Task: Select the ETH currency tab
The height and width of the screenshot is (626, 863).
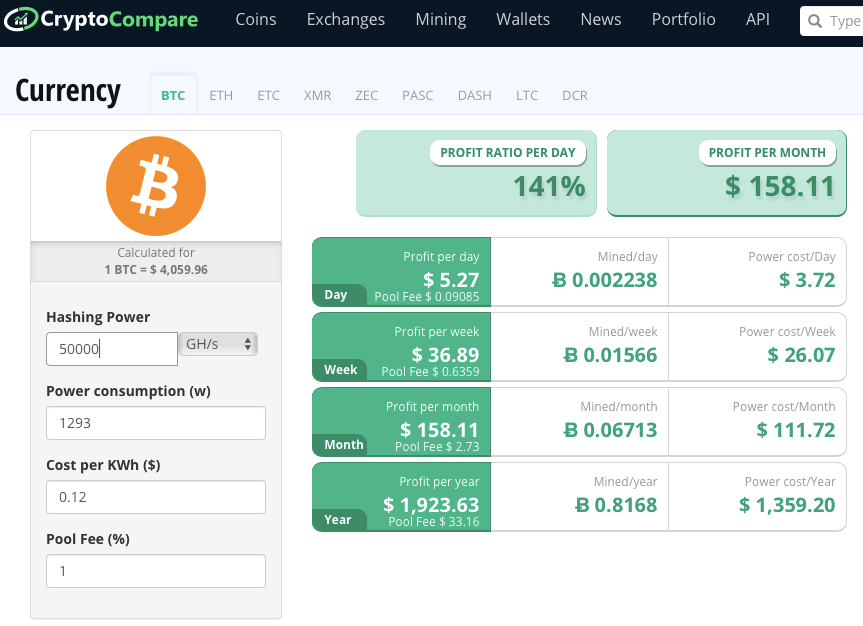Action: pyautogui.click(x=221, y=96)
